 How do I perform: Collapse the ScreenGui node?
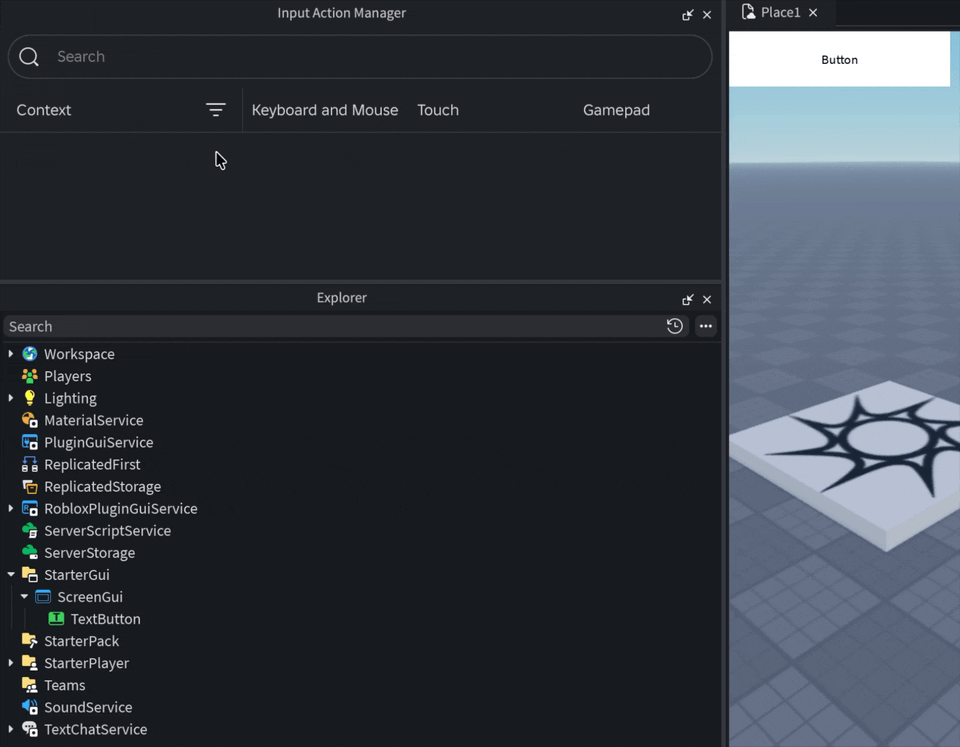[x=24, y=596]
